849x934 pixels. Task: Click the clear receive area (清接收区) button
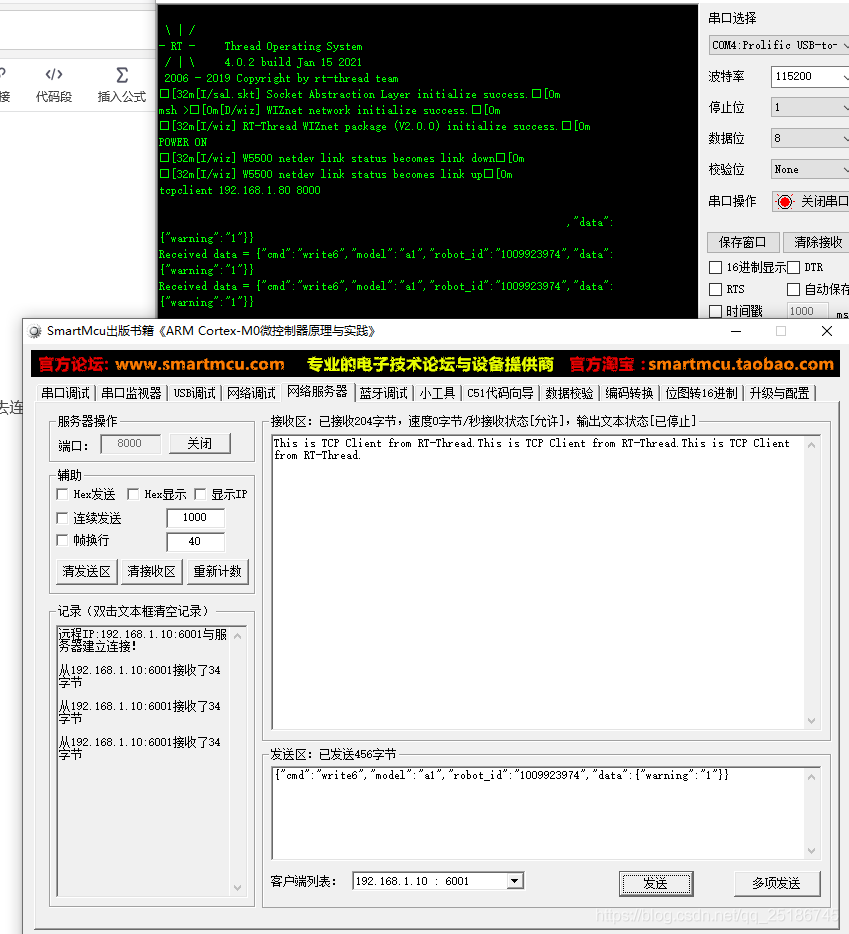(151, 572)
